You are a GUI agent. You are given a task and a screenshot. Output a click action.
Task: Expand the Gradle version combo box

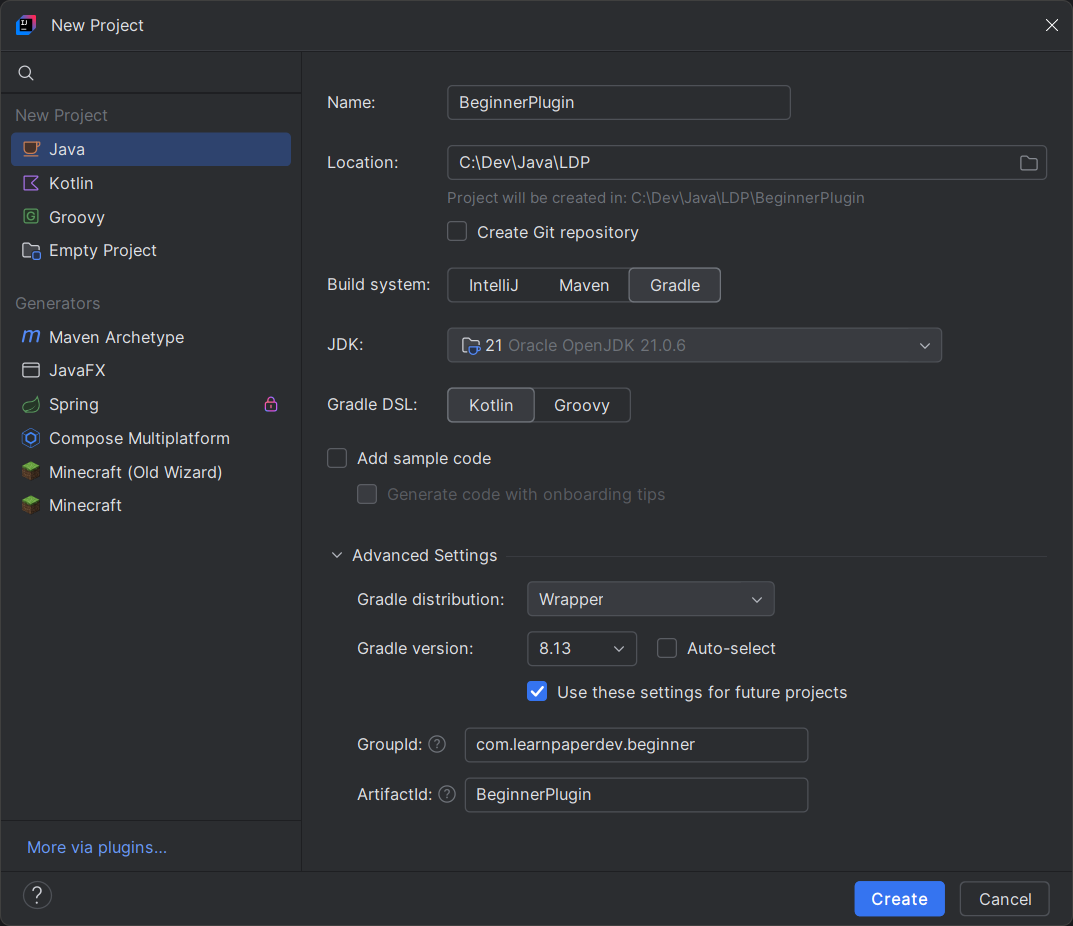pyautogui.click(x=581, y=648)
